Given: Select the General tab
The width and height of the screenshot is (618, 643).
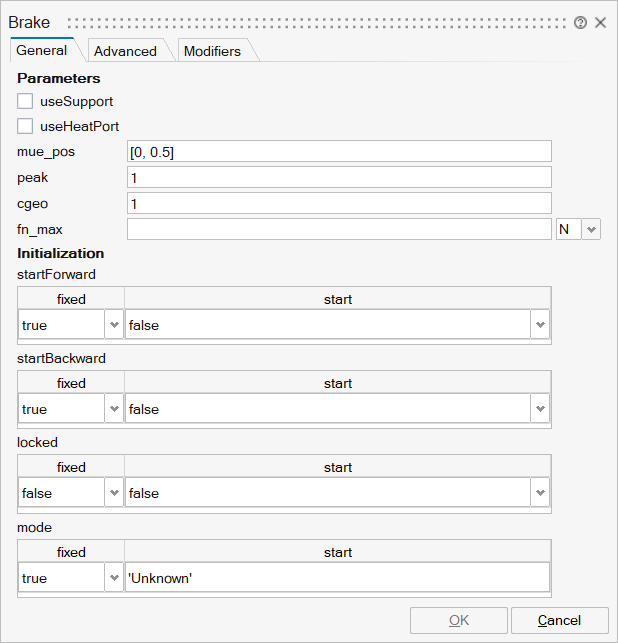Looking at the screenshot, I should point(42,50).
